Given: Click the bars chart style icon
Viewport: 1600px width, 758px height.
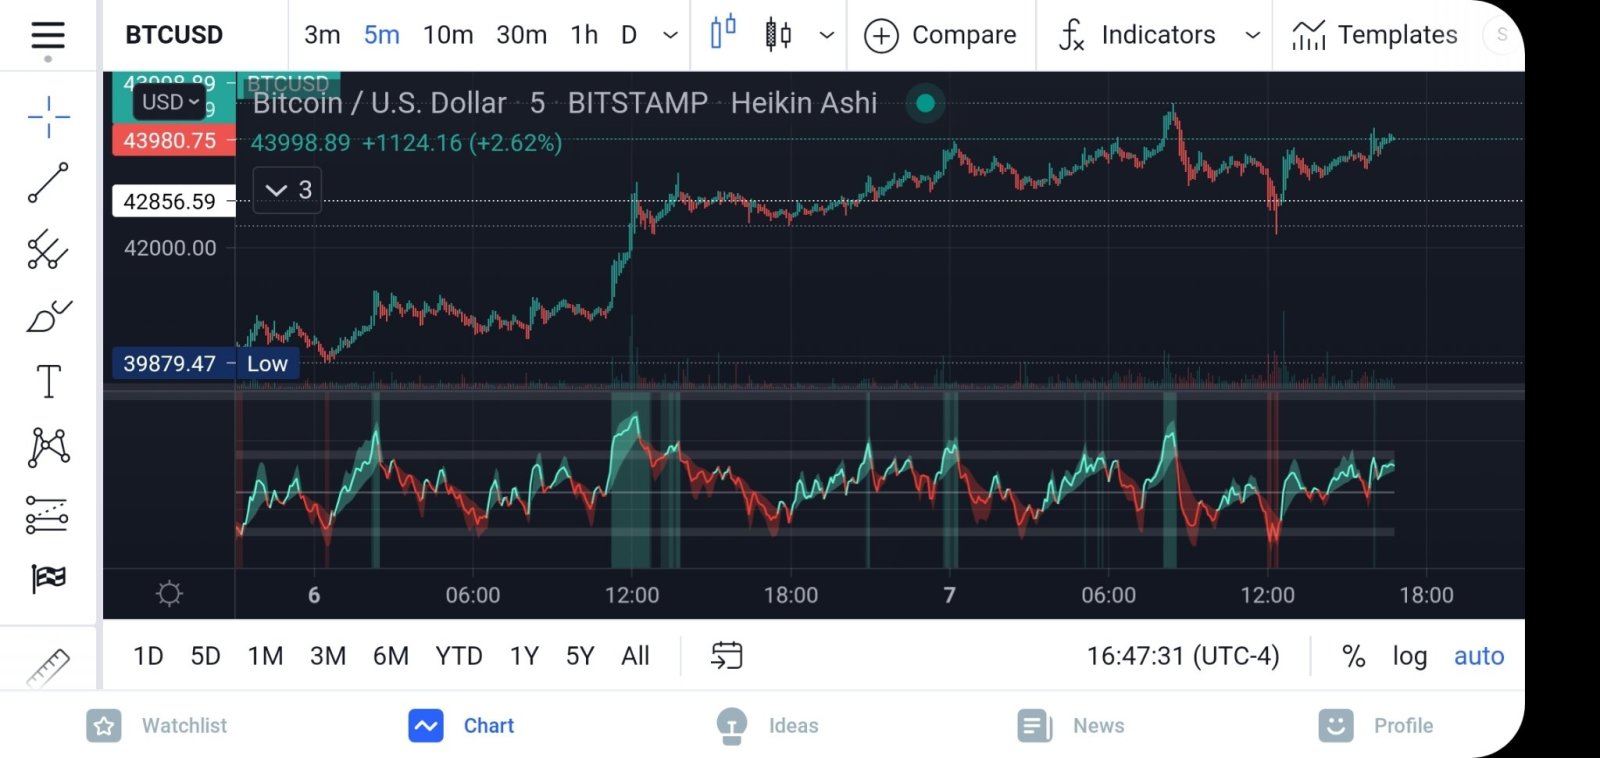Looking at the screenshot, I should (x=723, y=33).
